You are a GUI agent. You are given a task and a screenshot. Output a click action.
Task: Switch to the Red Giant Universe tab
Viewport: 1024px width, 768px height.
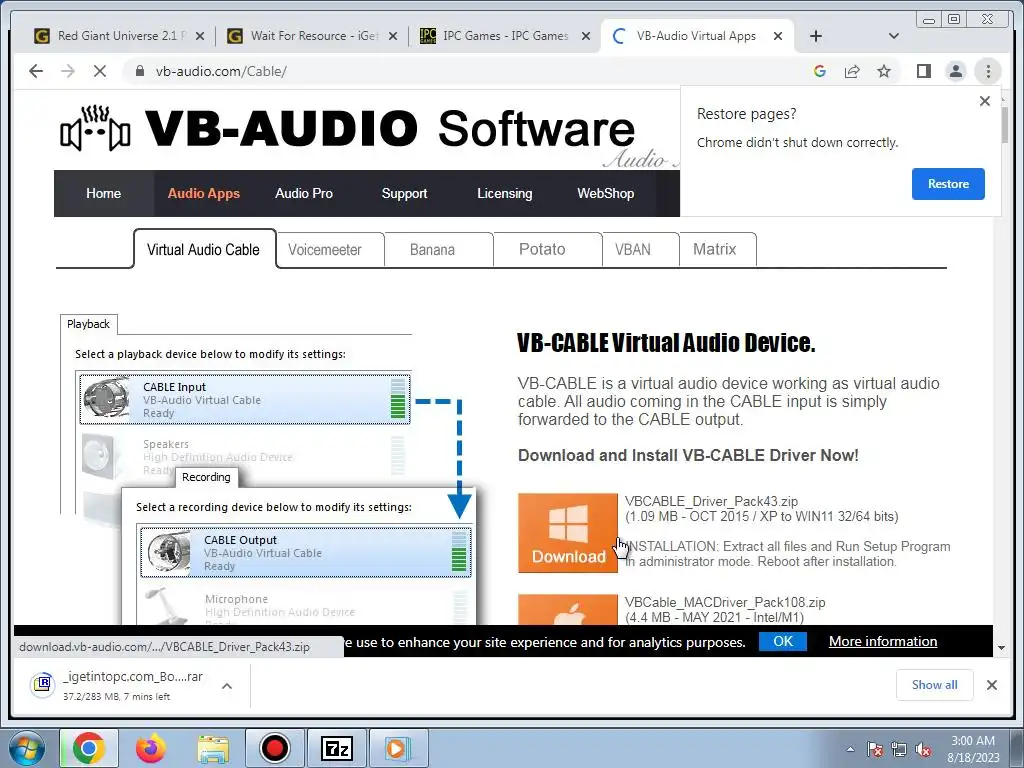[x=118, y=36]
